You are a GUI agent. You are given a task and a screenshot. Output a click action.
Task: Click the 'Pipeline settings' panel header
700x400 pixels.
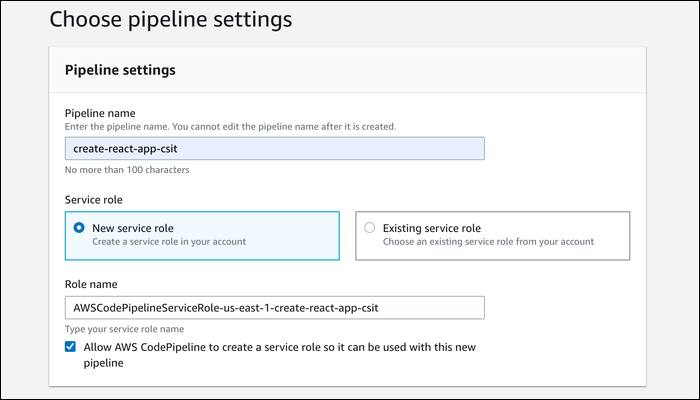[120, 70]
